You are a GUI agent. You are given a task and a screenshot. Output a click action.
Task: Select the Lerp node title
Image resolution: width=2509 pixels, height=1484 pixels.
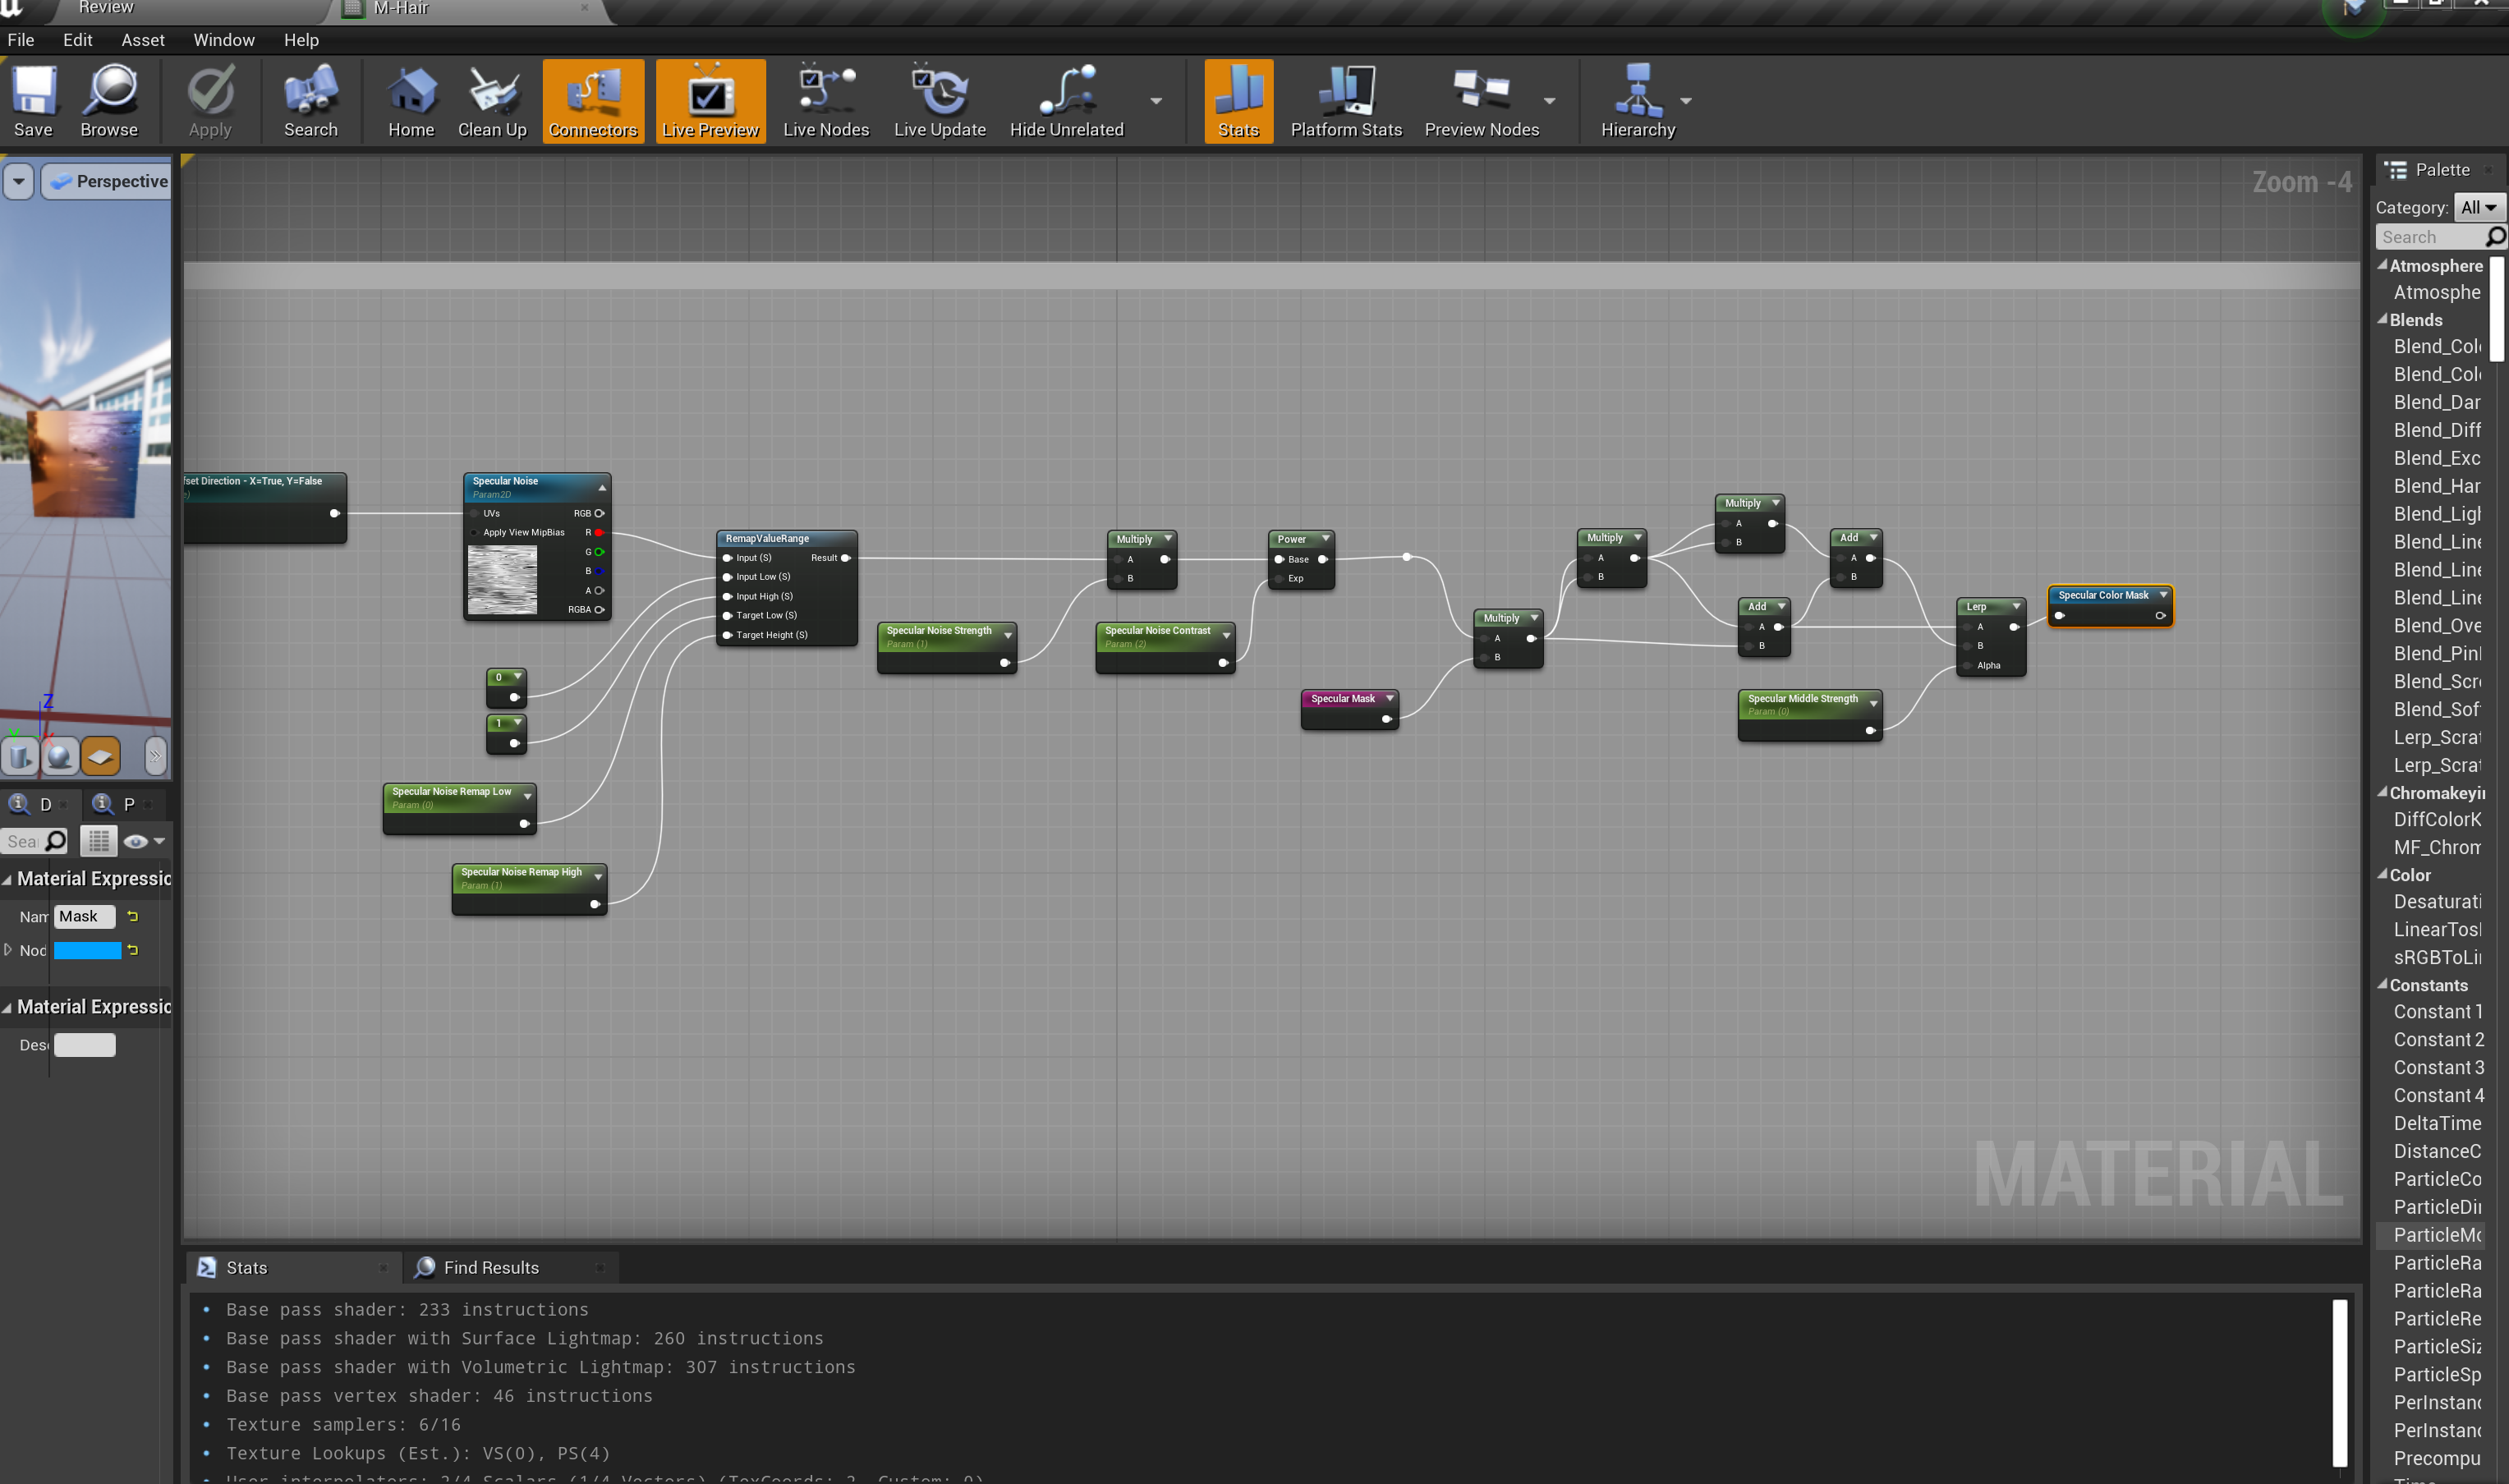click(x=1977, y=606)
